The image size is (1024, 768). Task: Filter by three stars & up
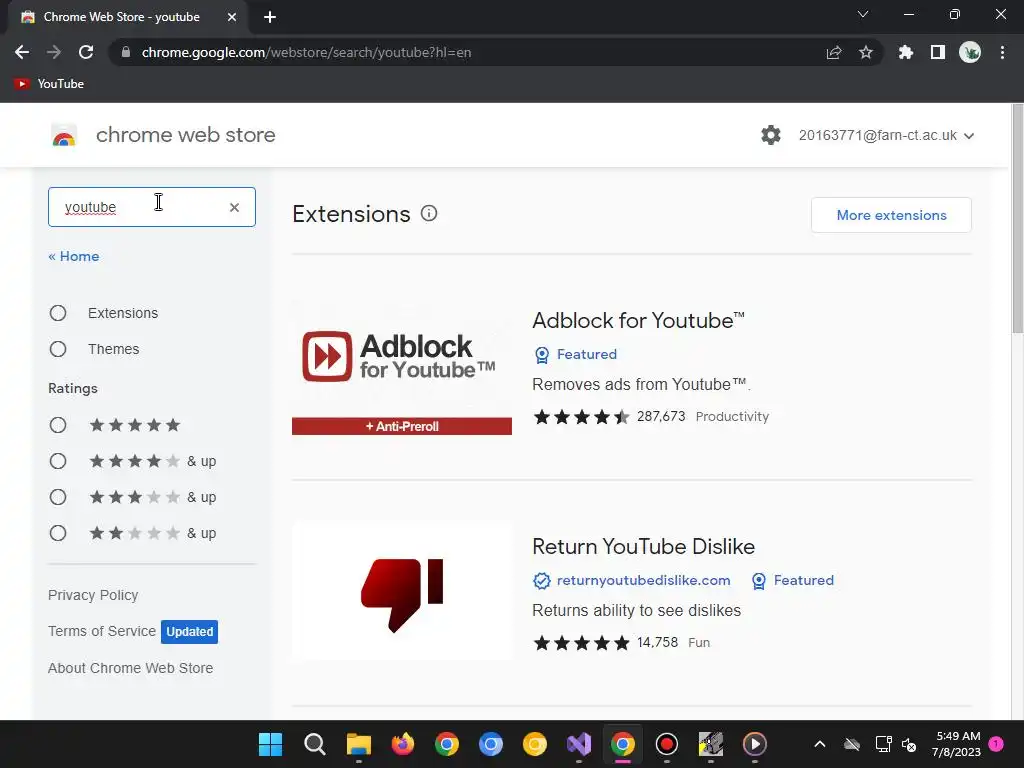58,497
